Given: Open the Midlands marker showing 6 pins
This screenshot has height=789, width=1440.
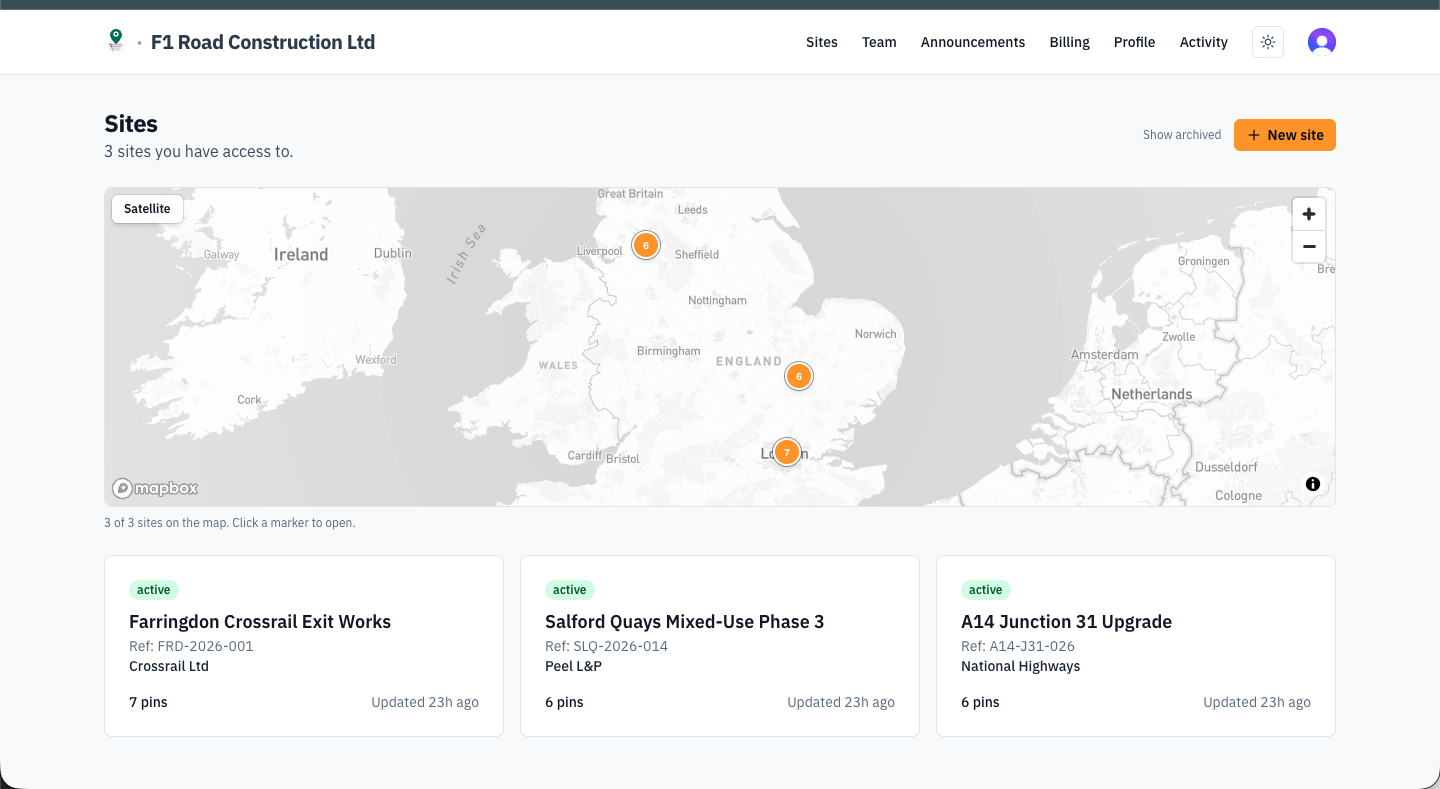Looking at the screenshot, I should (x=798, y=376).
